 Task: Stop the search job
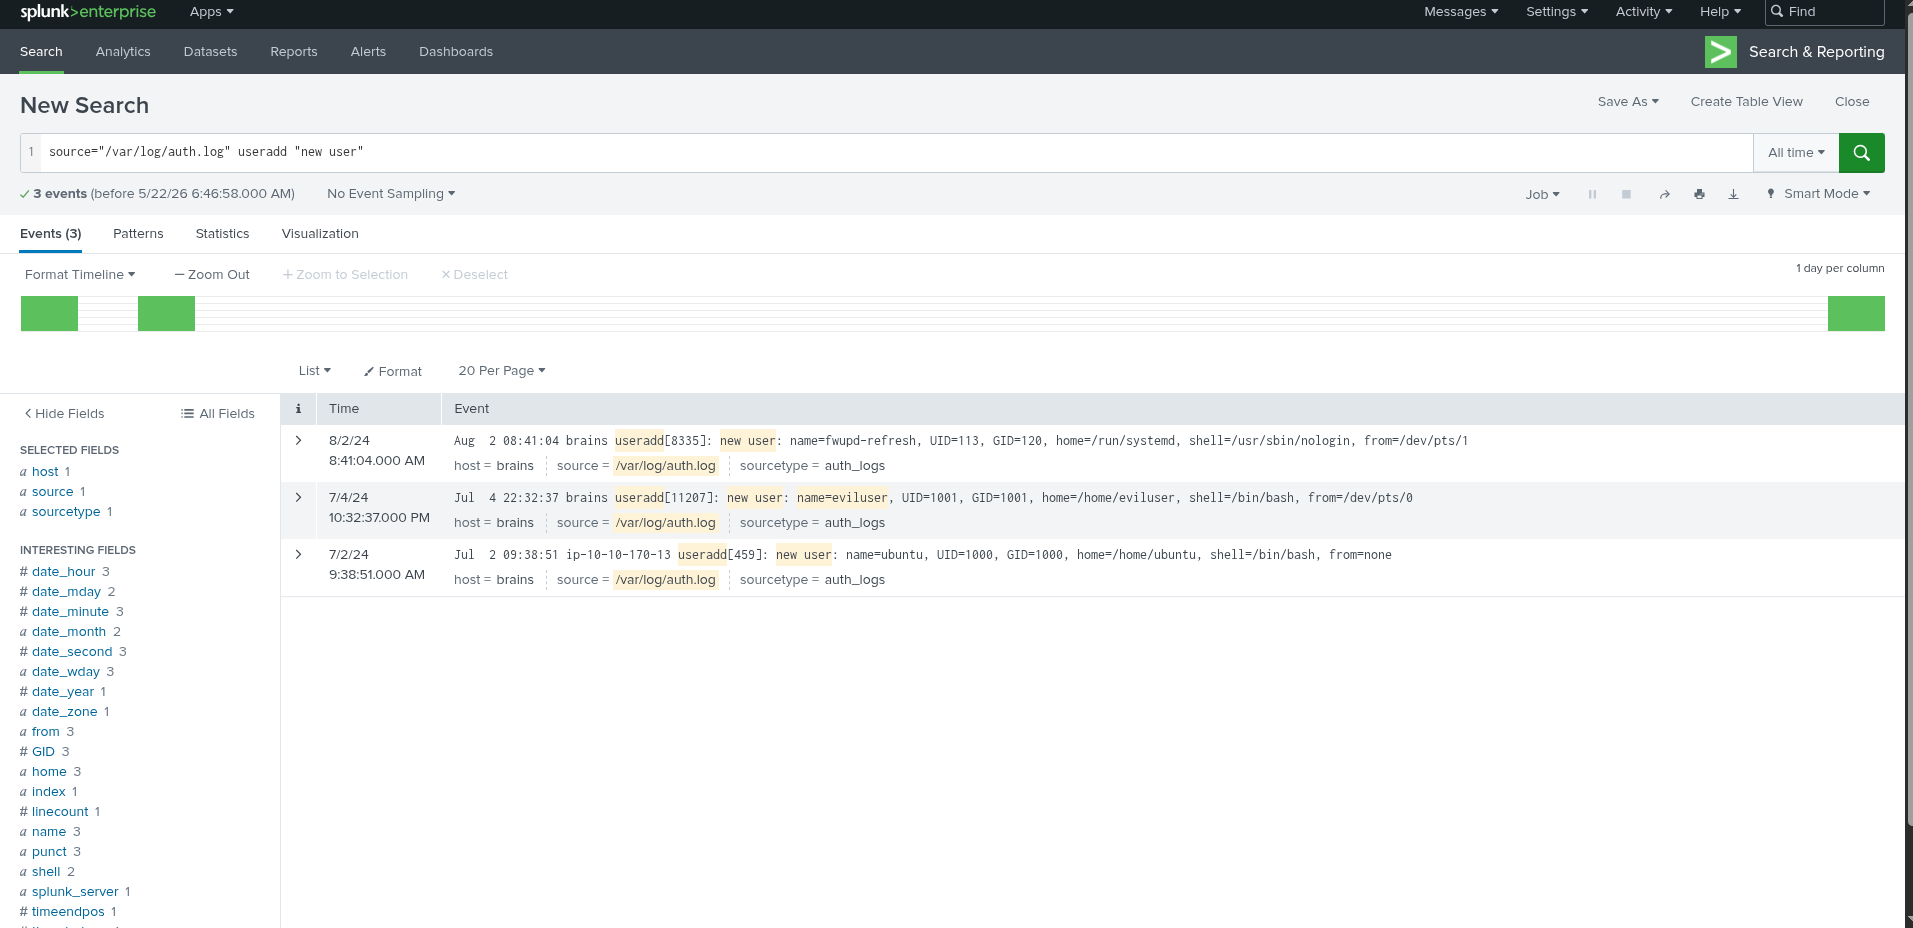tap(1626, 194)
